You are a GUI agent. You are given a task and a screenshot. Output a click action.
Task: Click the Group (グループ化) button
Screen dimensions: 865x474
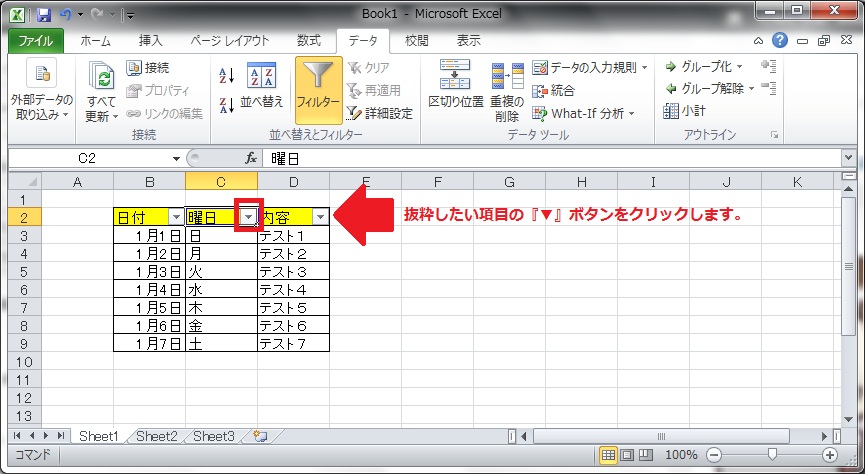pyautogui.click(x=704, y=67)
